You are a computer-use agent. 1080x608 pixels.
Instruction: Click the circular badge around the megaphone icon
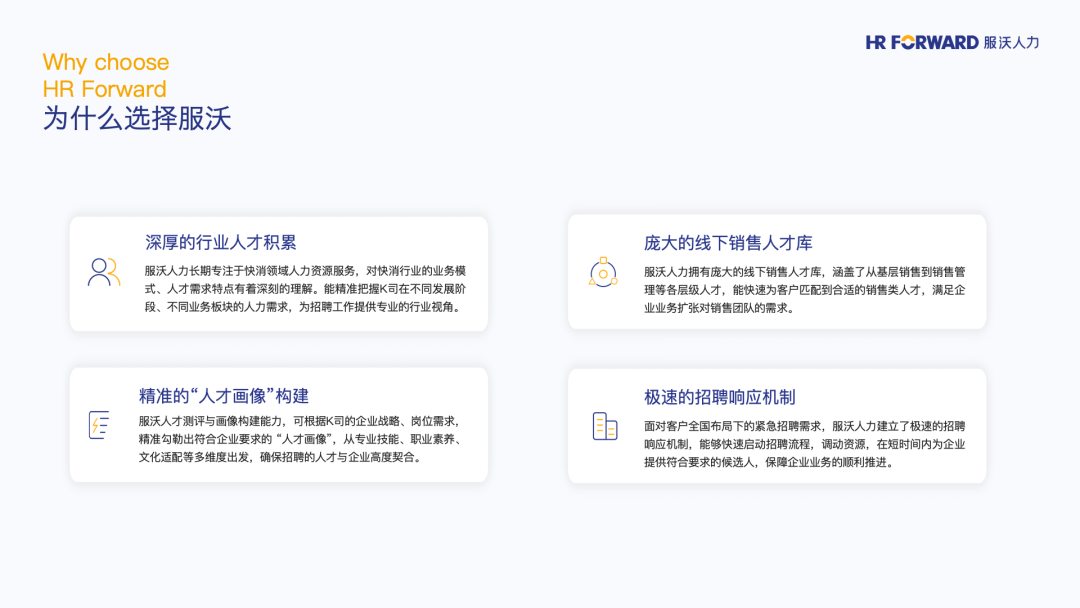click(603, 272)
